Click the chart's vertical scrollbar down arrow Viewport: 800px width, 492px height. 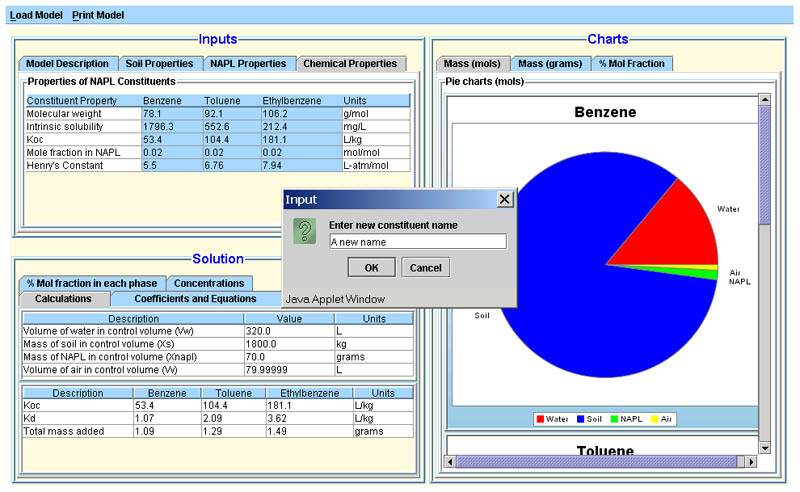(x=765, y=447)
